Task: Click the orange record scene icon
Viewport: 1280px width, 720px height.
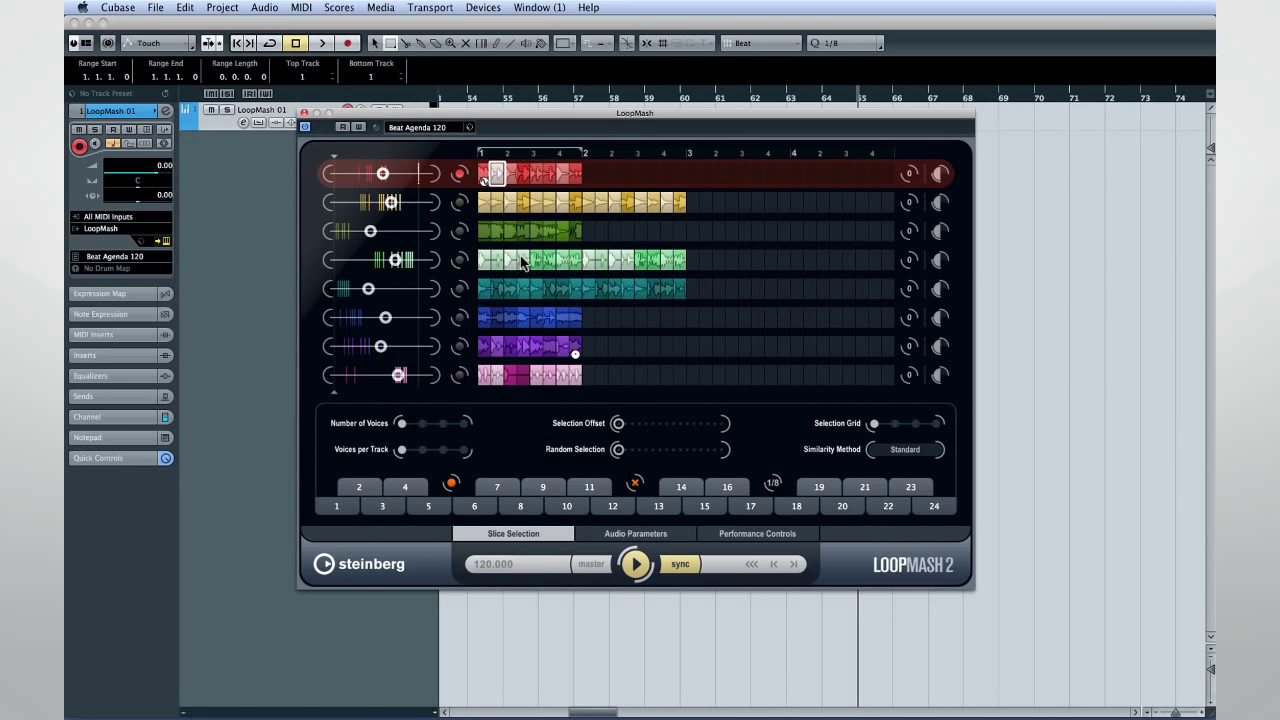Action: click(451, 483)
